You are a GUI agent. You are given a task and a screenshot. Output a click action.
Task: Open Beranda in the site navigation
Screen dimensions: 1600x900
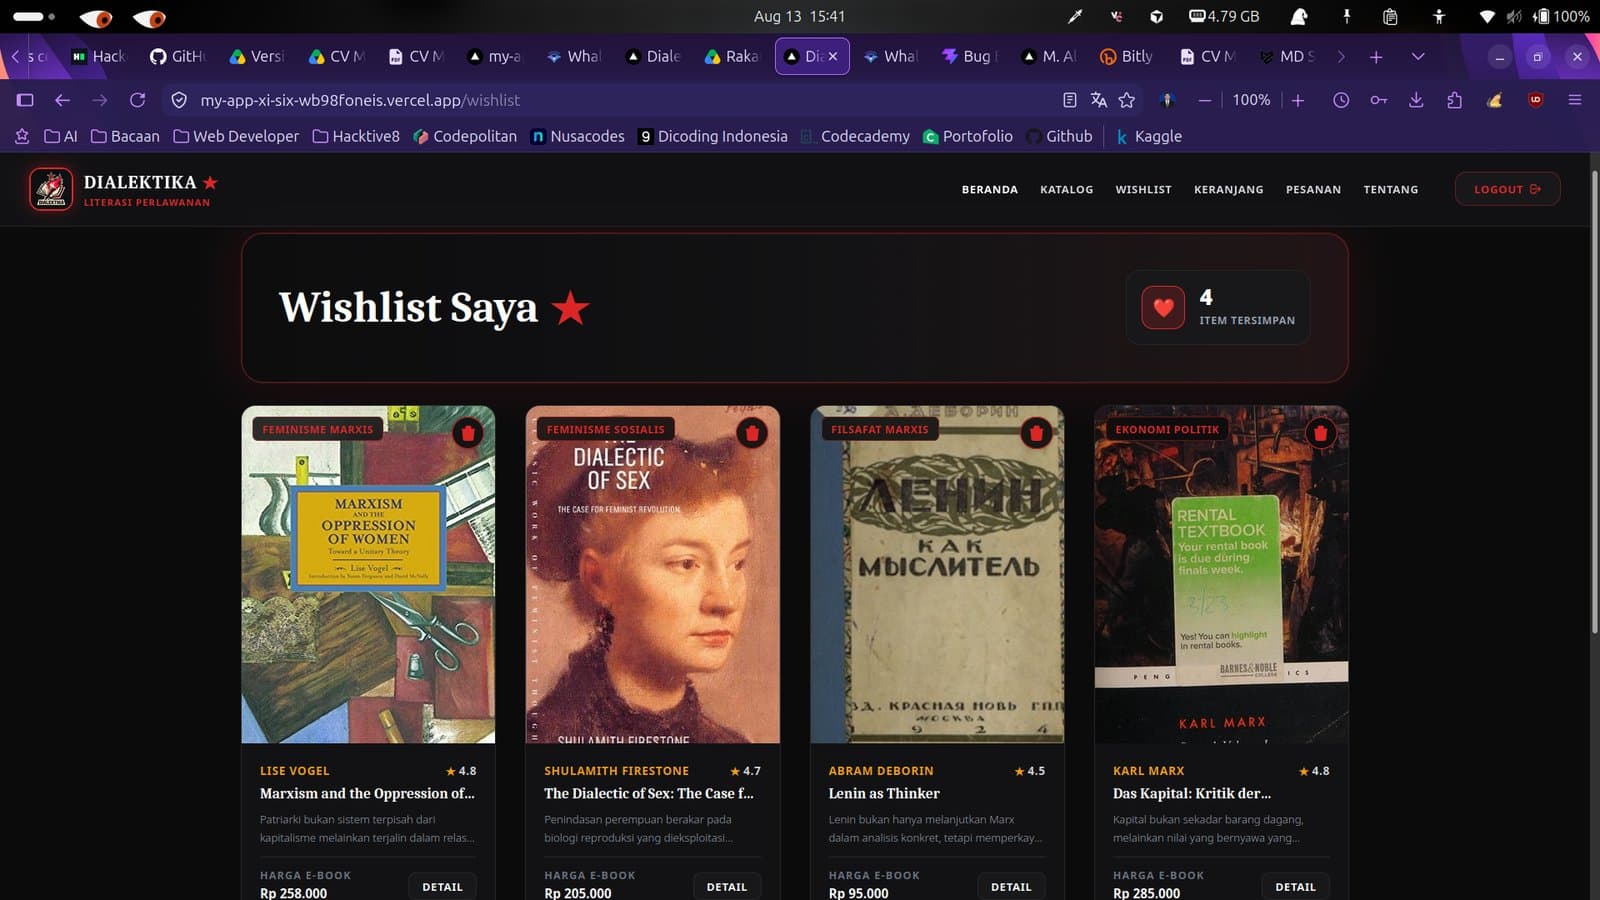(x=989, y=189)
